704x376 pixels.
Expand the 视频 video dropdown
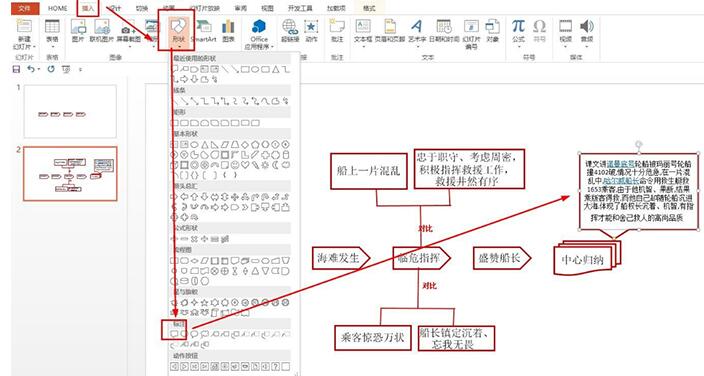(x=566, y=46)
